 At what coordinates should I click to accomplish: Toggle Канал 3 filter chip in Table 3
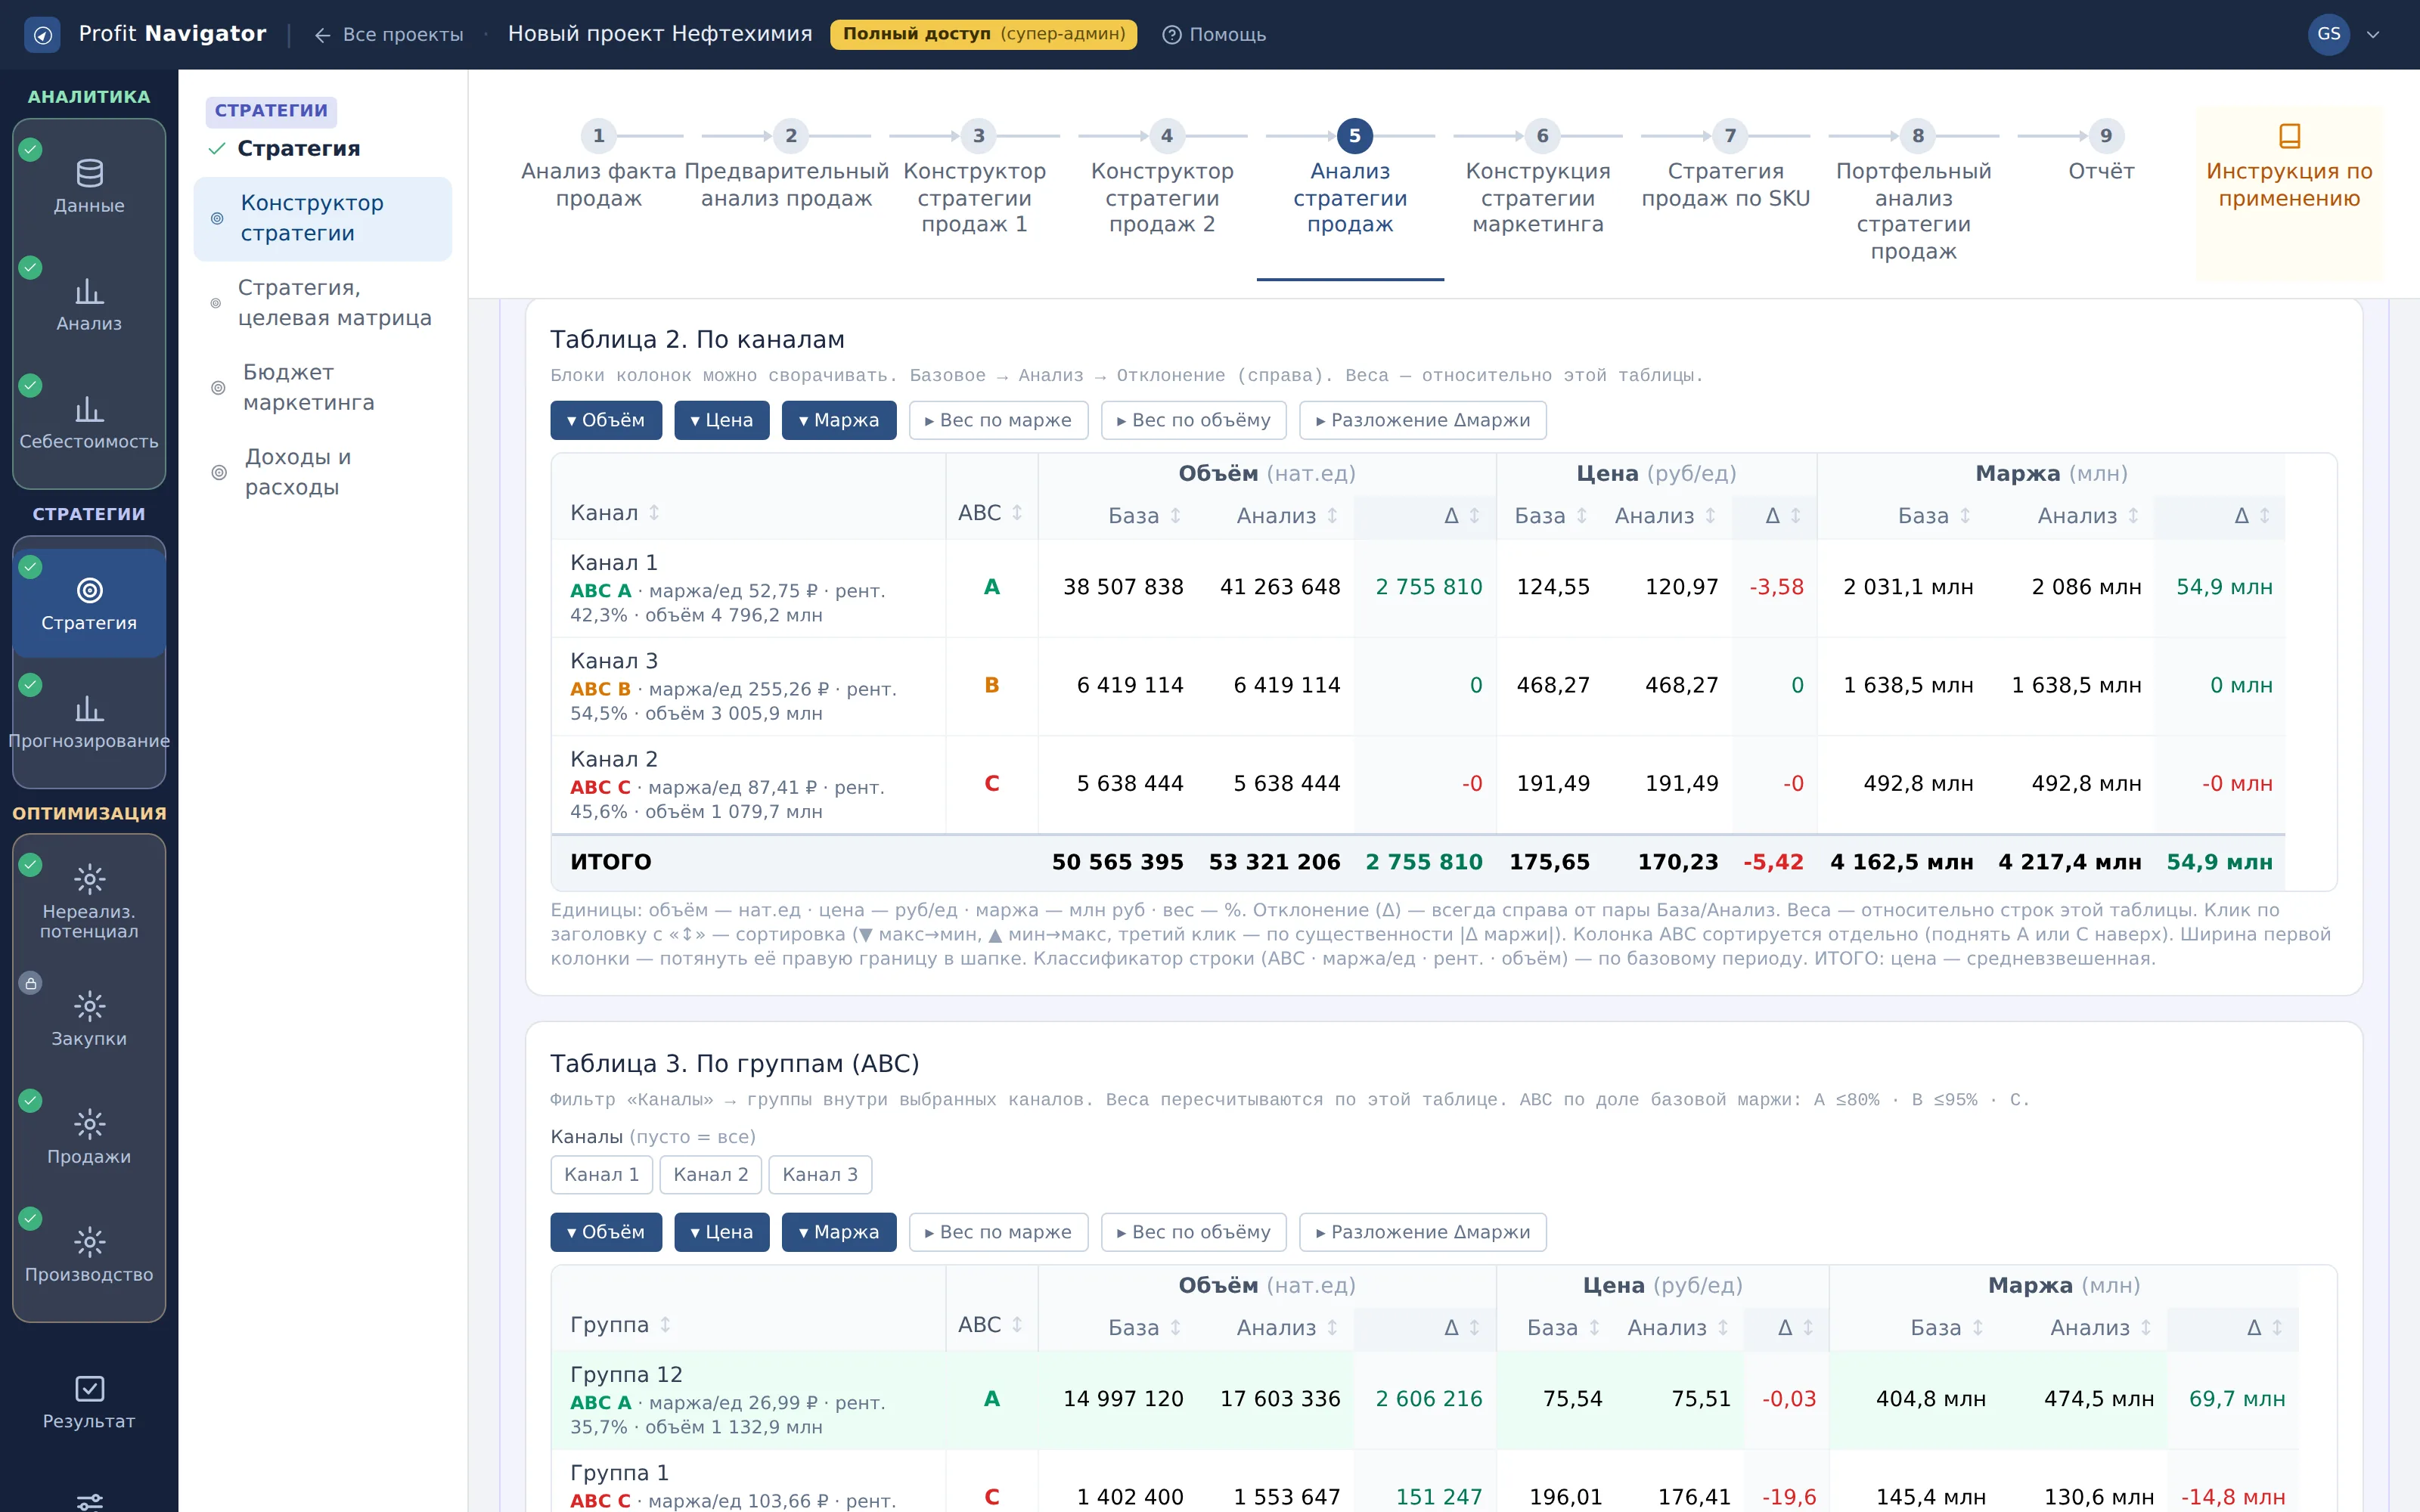pyautogui.click(x=820, y=1175)
